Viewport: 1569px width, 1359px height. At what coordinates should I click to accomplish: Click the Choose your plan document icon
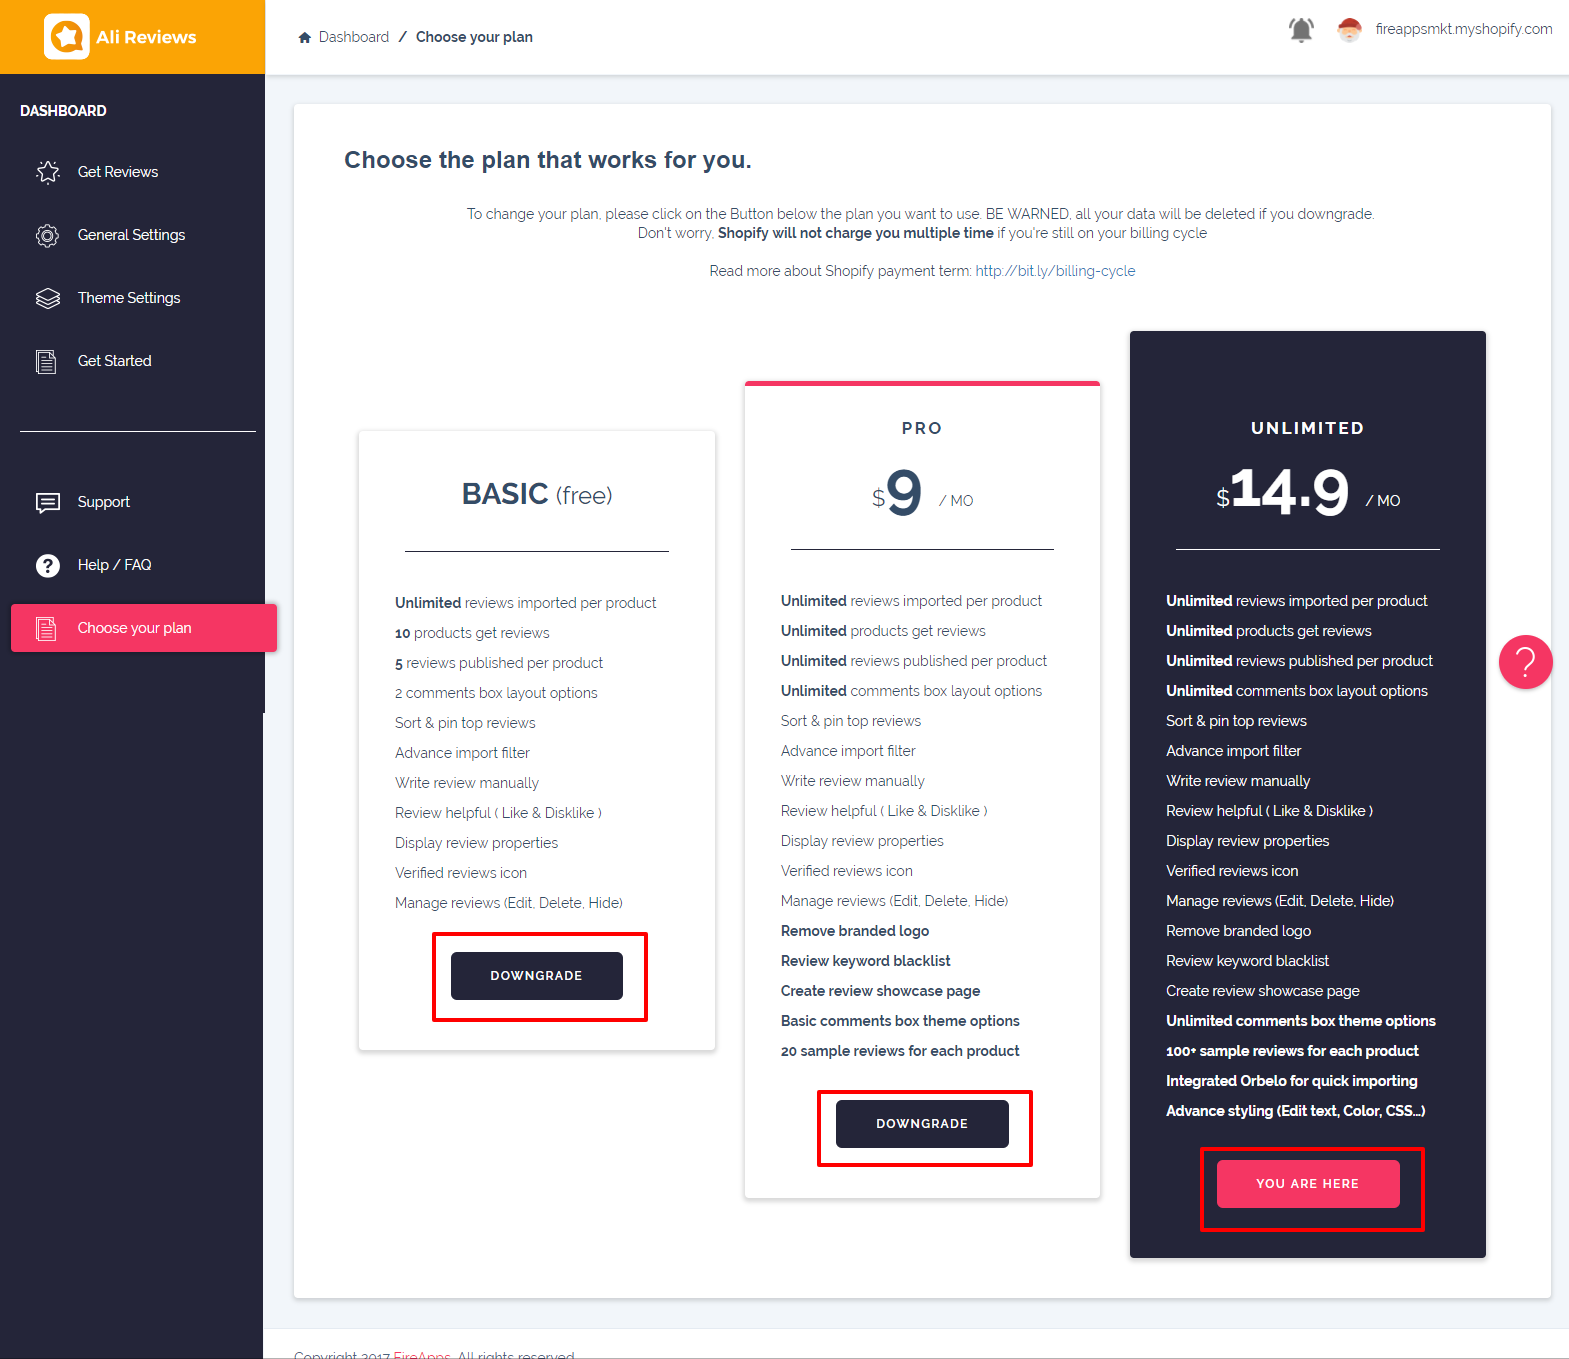(47, 628)
